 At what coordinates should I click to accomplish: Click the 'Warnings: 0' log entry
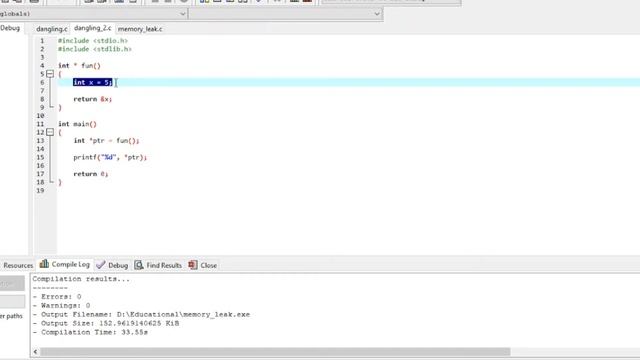tap(61, 306)
